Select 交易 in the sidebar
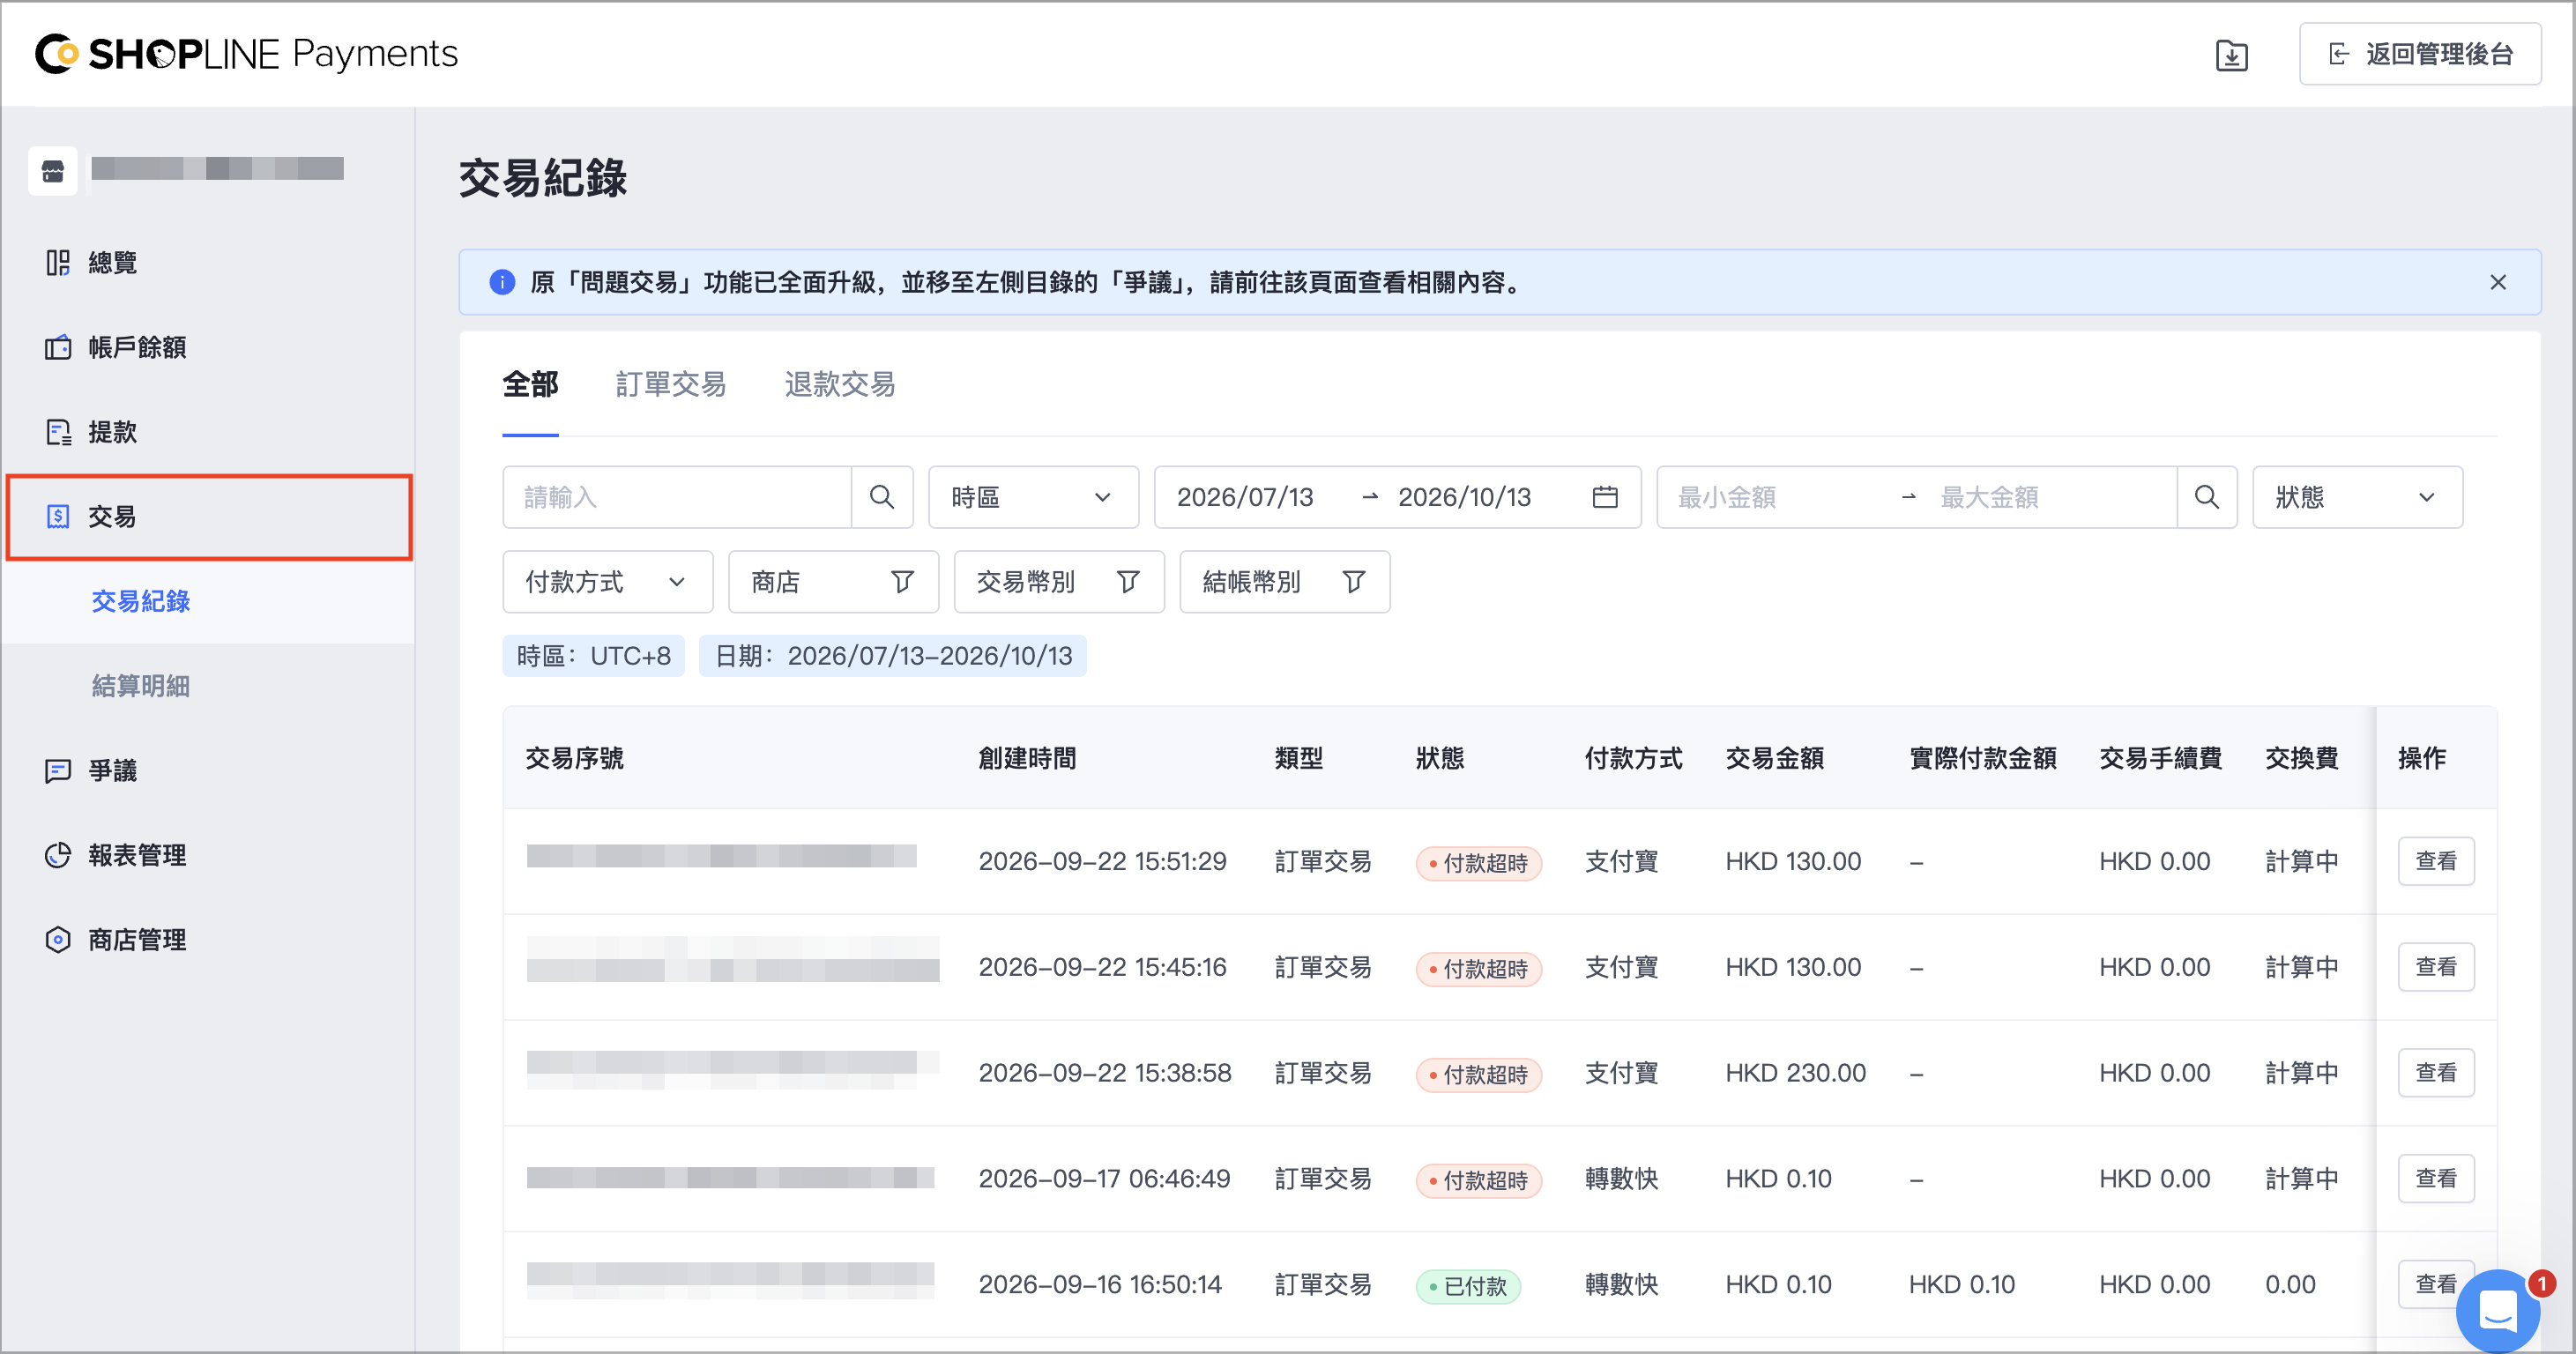The width and height of the screenshot is (2576, 1354). click(209, 517)
